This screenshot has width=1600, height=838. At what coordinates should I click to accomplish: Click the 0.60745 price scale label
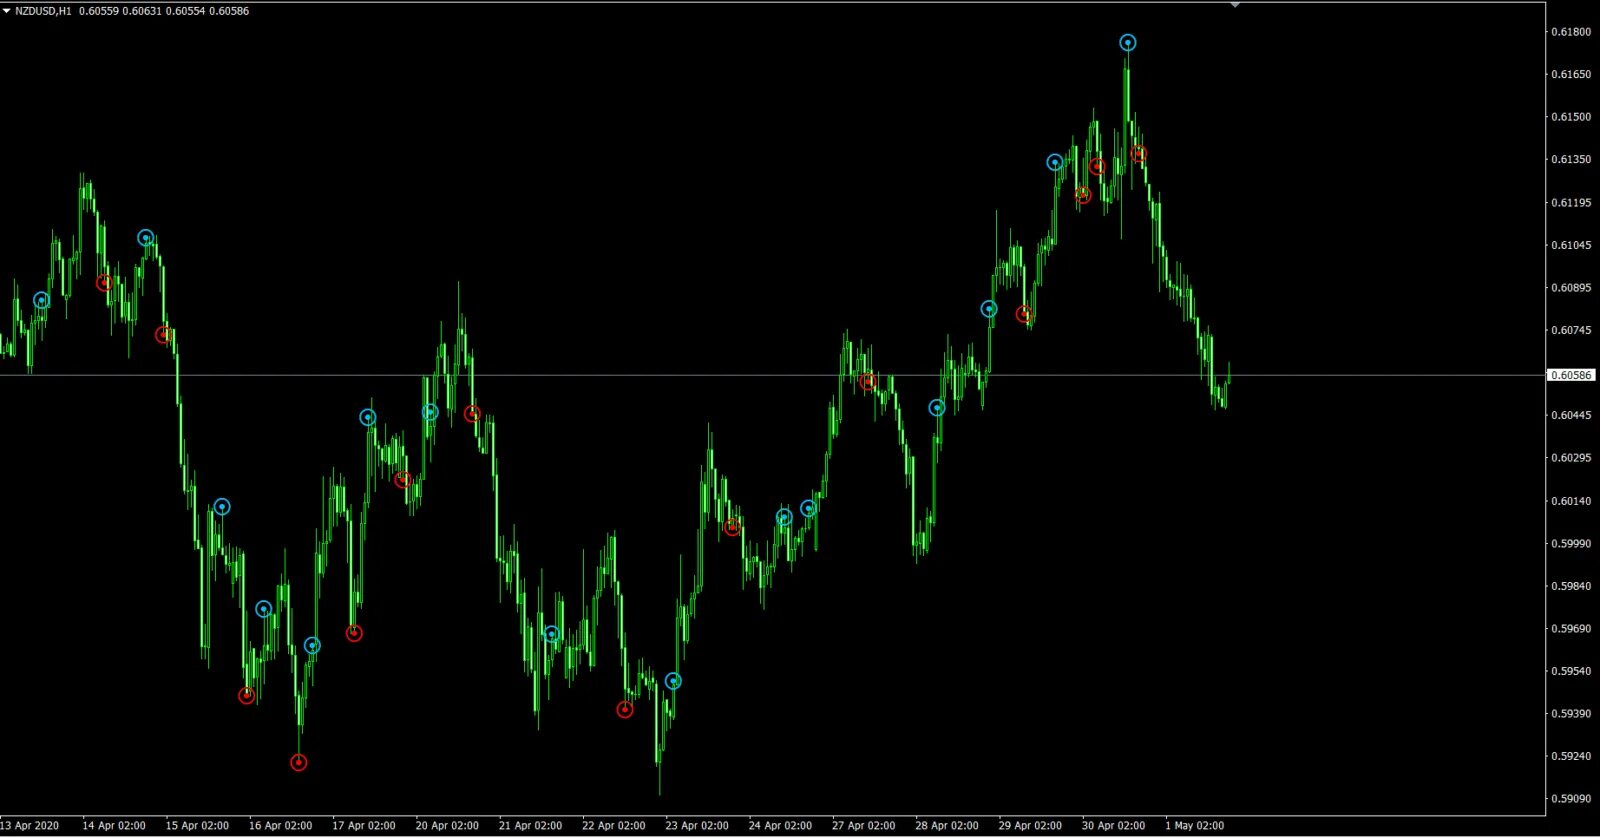(1570, 330)
